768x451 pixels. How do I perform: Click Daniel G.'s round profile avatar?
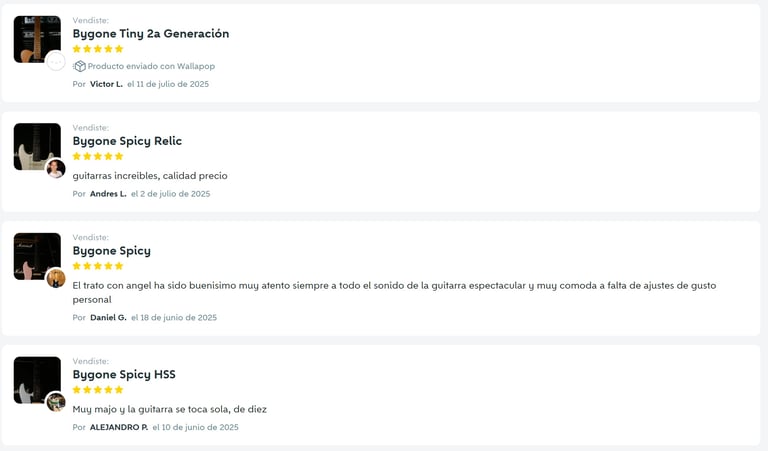(56, 278)
